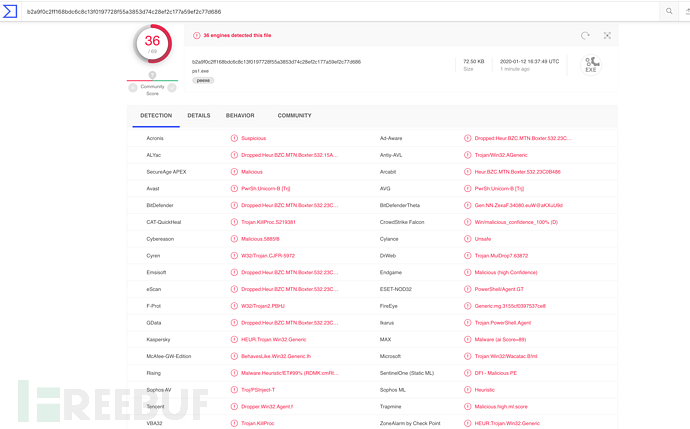The height and width of the screenshot is (429, 690).
Task: Click Cylance Unsafe result
Action: tap(483, 239)
